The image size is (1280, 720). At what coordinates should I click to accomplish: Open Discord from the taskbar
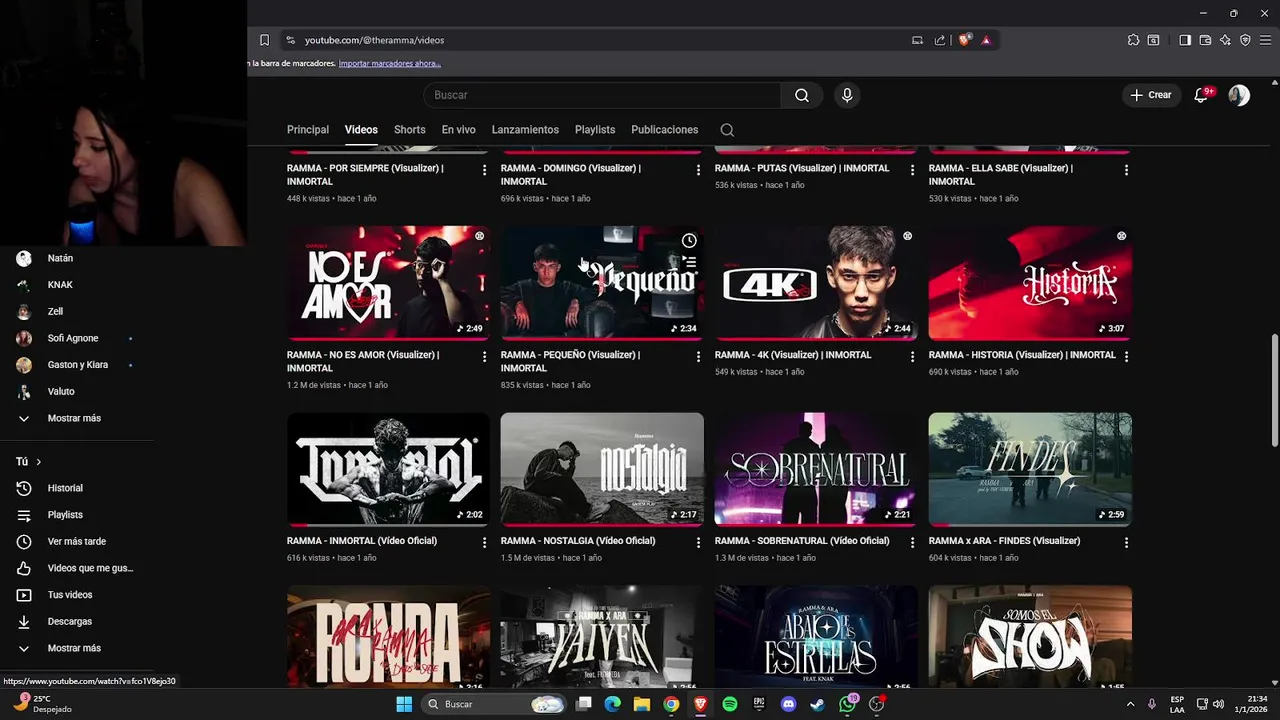tap(788, 704)
